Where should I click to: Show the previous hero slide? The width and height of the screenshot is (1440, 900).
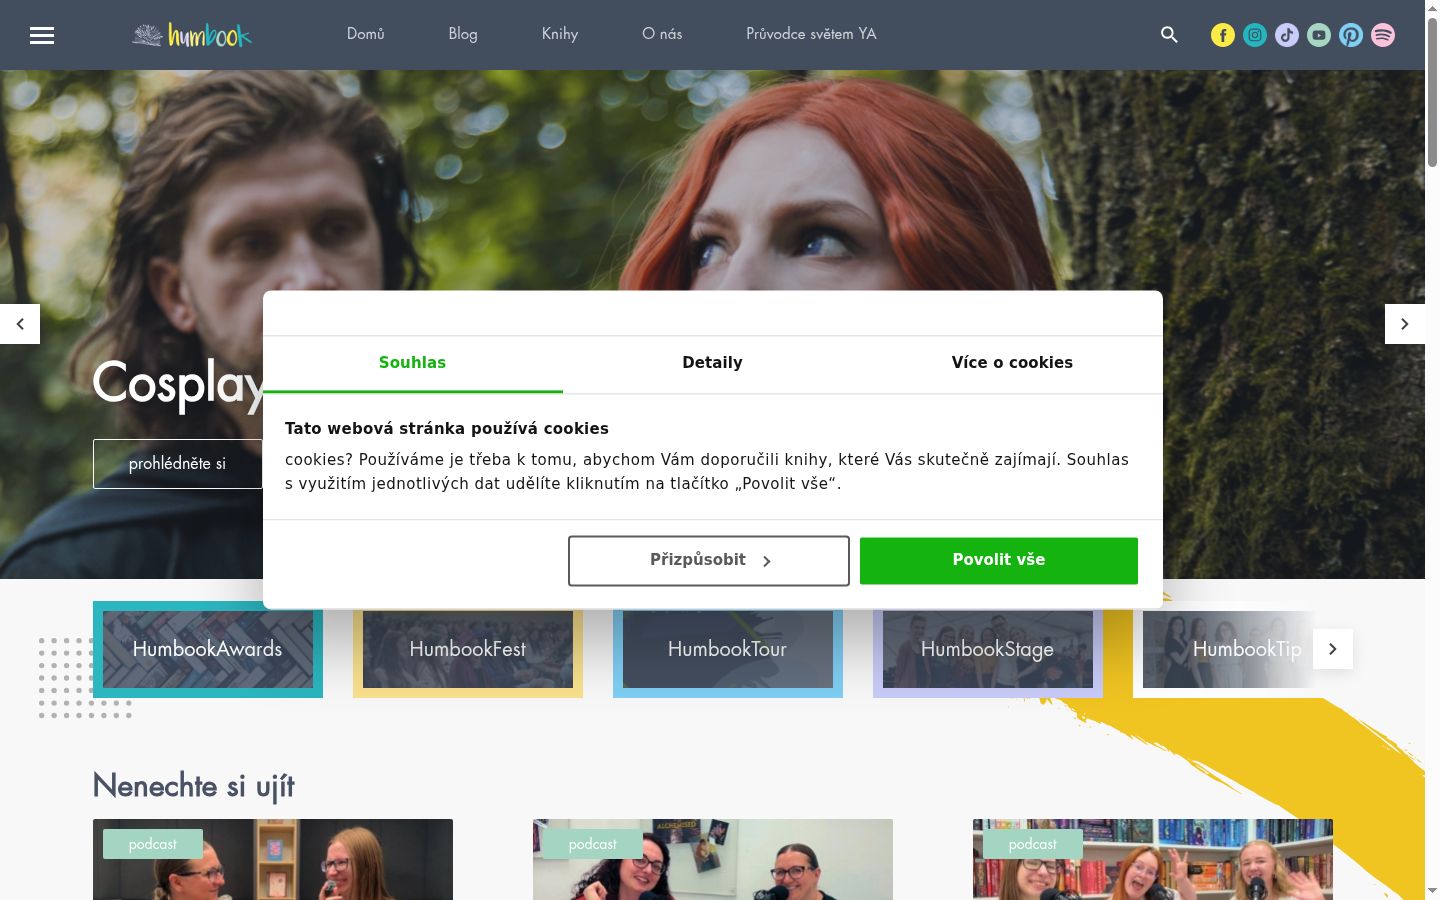pos(20,324)
